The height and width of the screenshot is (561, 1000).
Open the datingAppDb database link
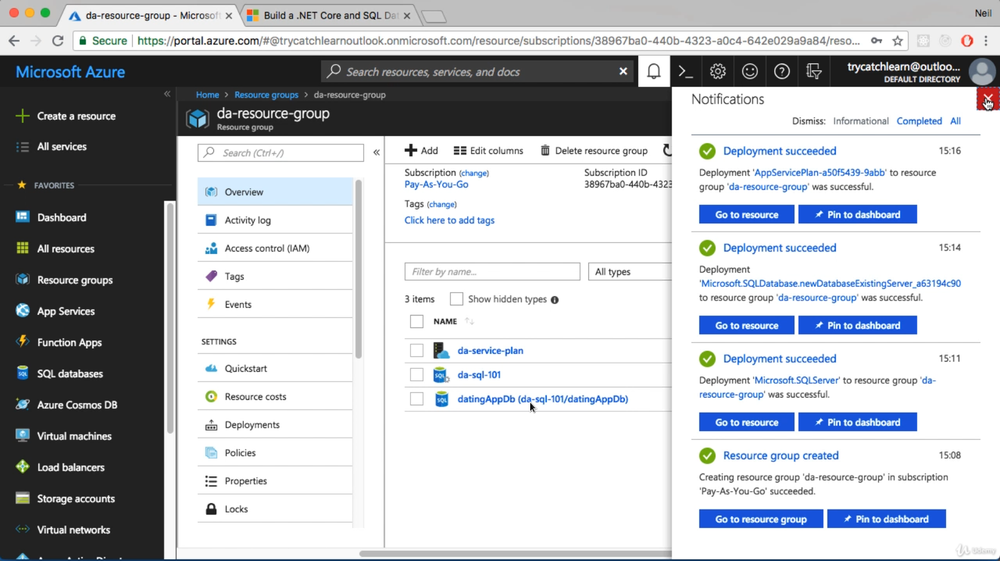pyautogui.click(x=542, y=399)
